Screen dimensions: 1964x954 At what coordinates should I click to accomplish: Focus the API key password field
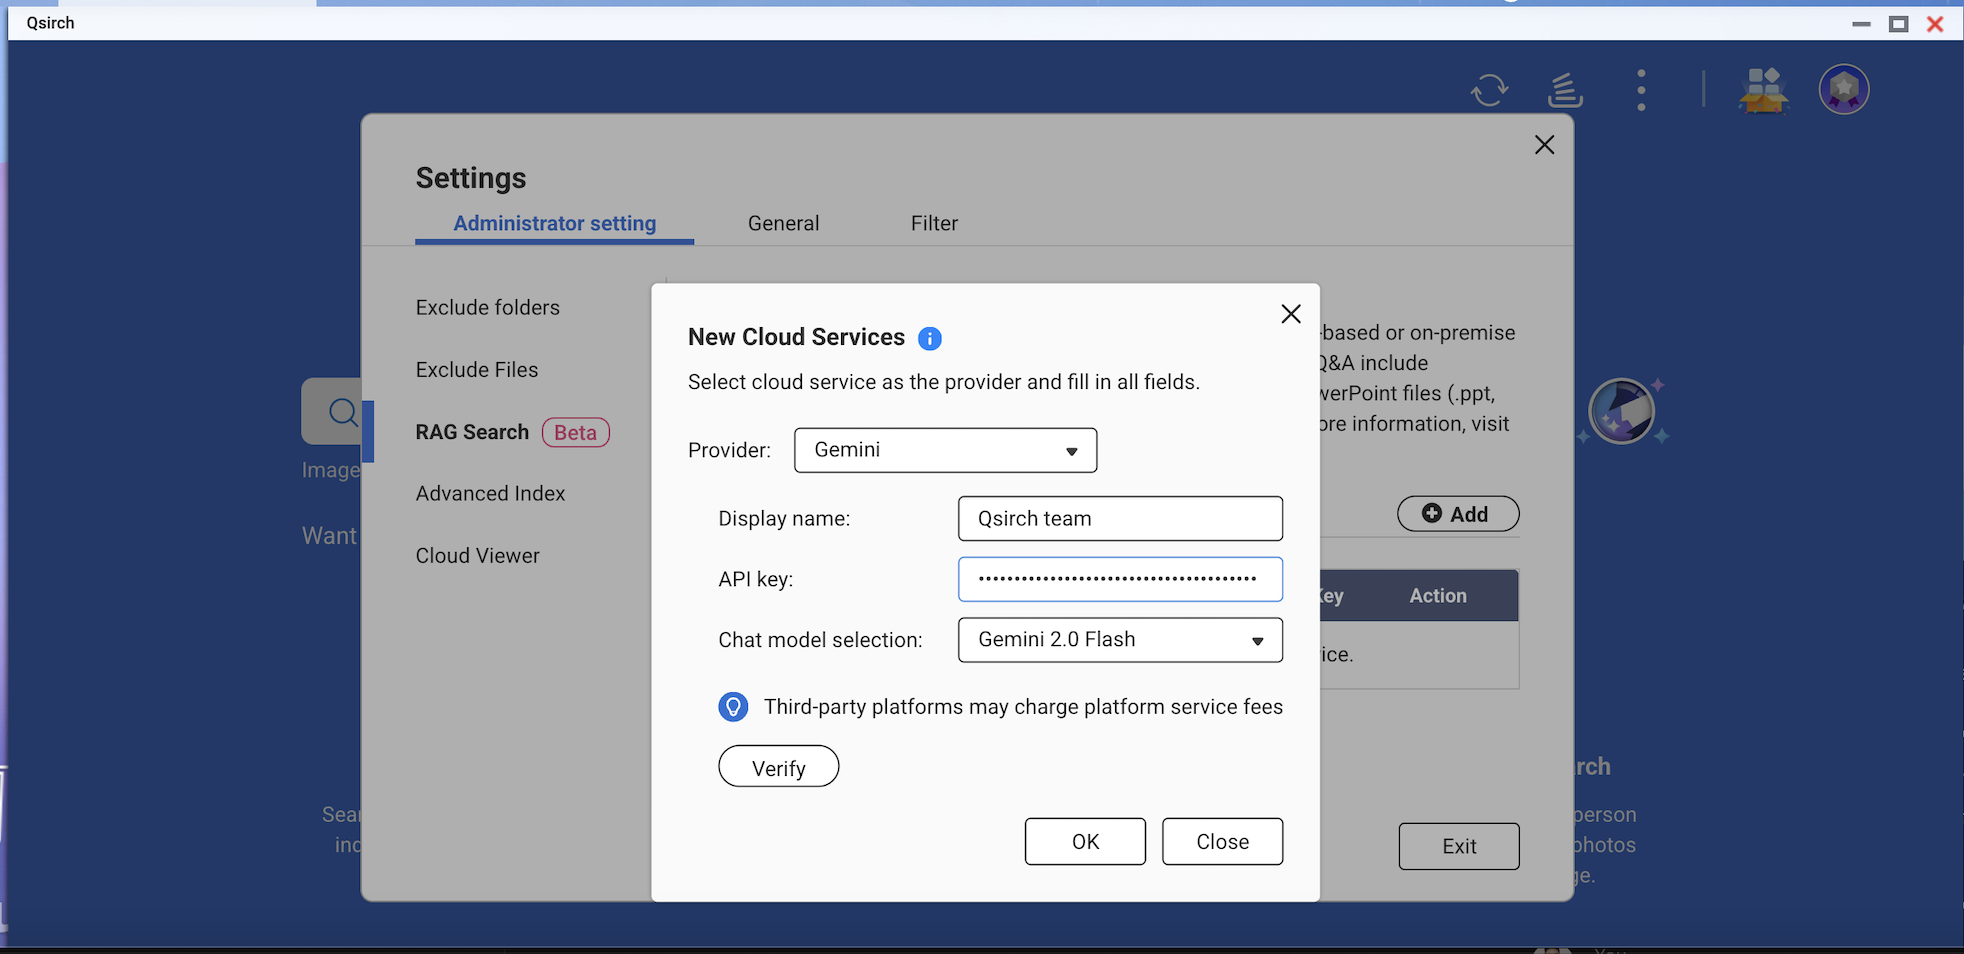pos(1119,579)
